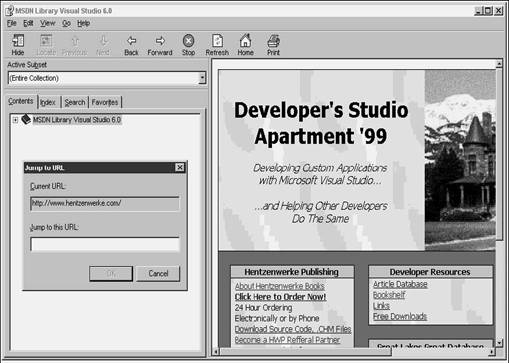Open the Free Downloads link
The height and width of the screenshot is (363, 509).
[x=400, y=316]
